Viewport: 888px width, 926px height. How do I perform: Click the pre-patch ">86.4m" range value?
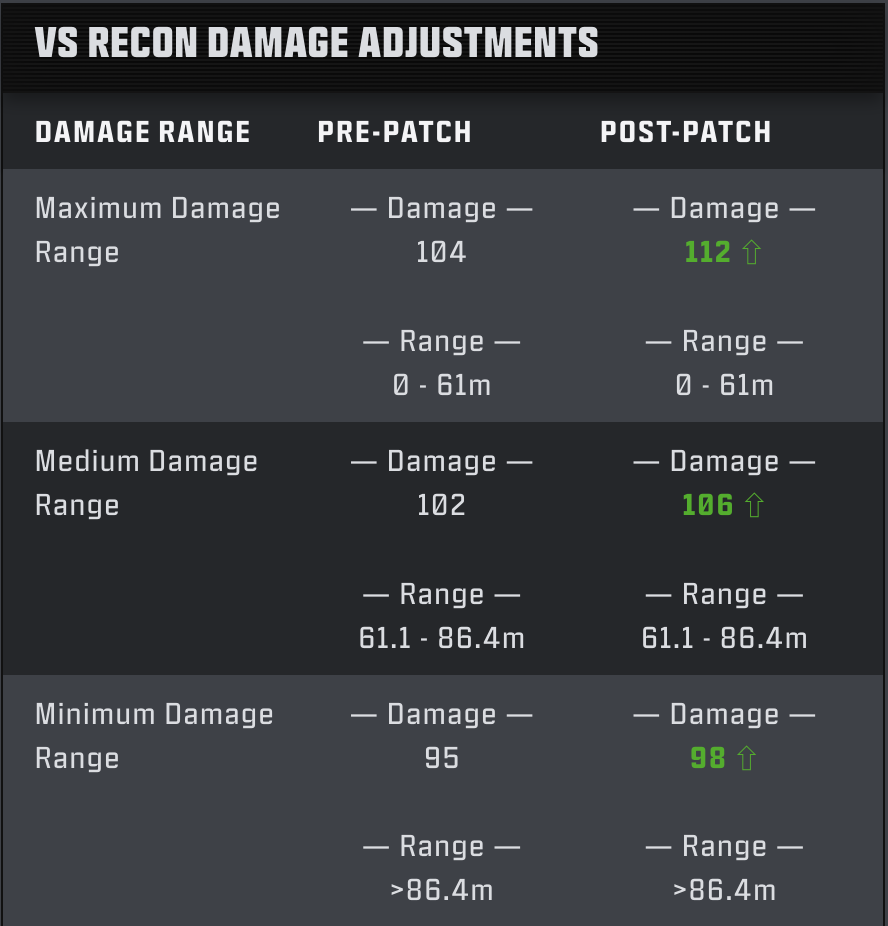441,890
